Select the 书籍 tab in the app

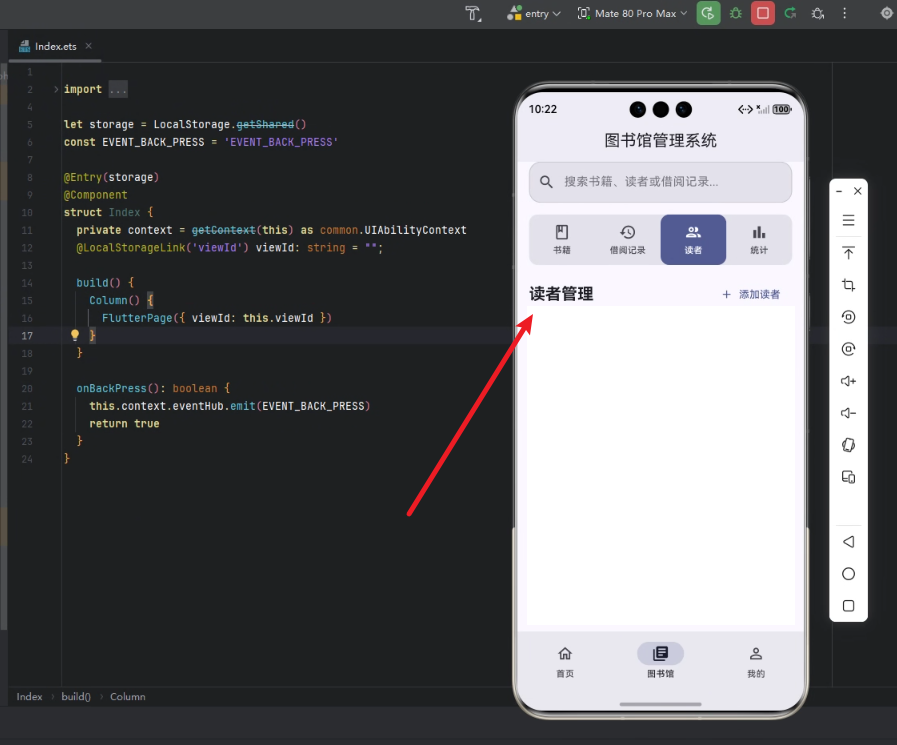pos(562,240)
